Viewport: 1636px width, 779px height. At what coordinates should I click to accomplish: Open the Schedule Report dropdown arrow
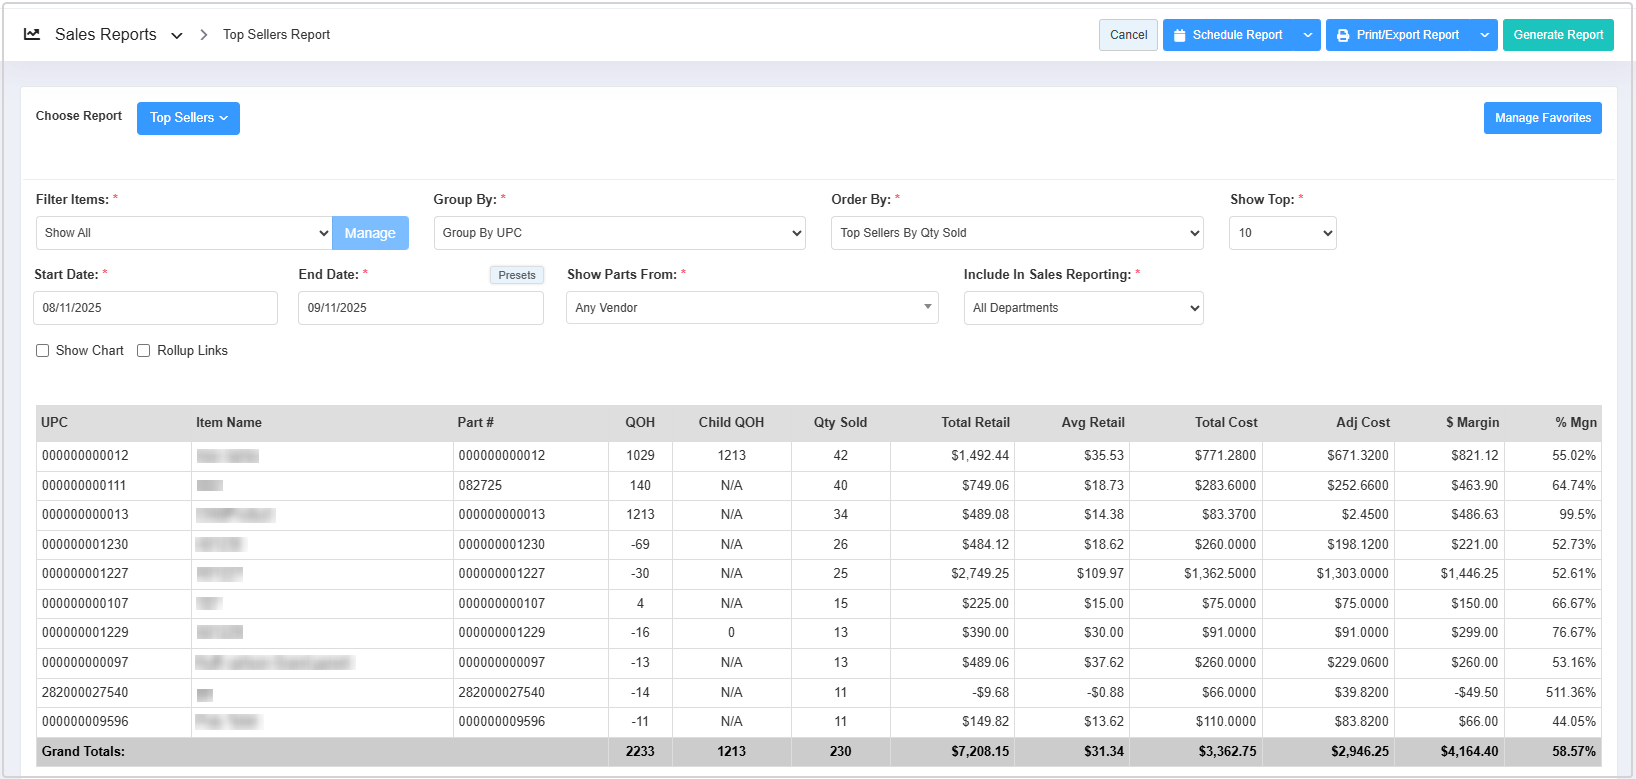(1307, 35)
